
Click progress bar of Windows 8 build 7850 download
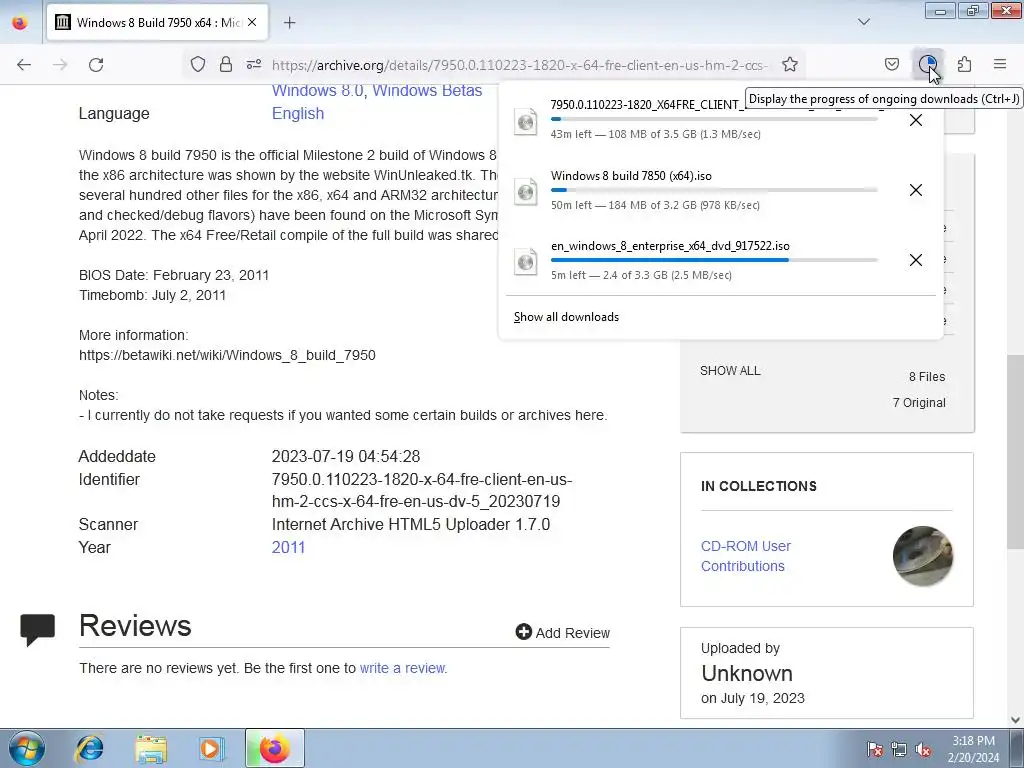pos(714,190)
